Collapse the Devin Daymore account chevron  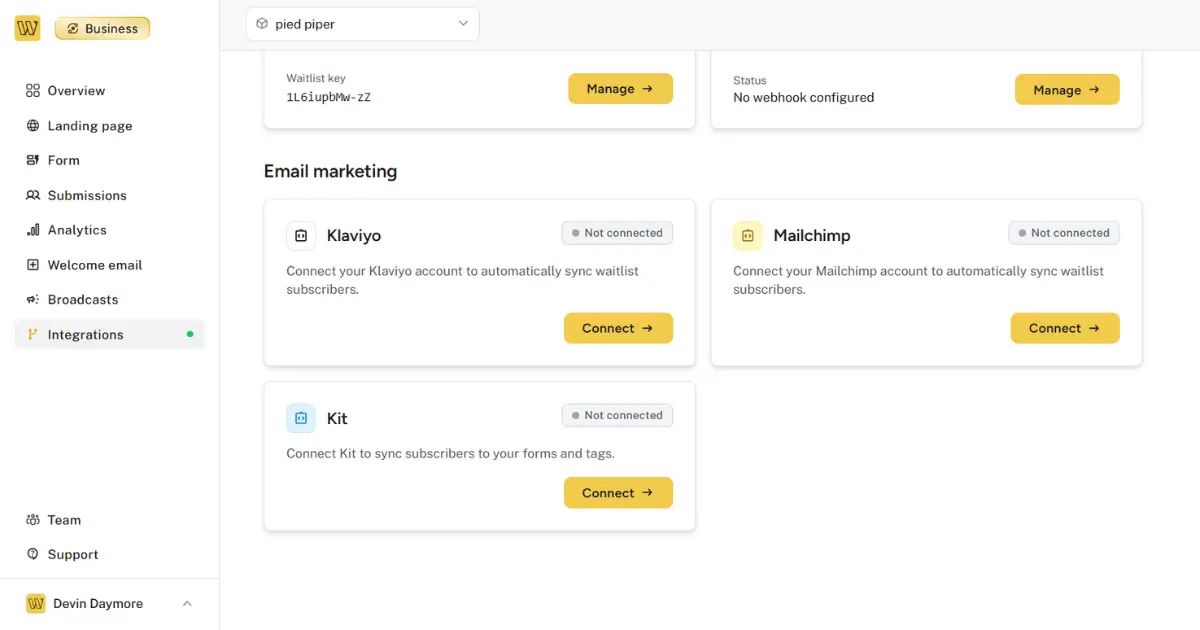[187, 603]
